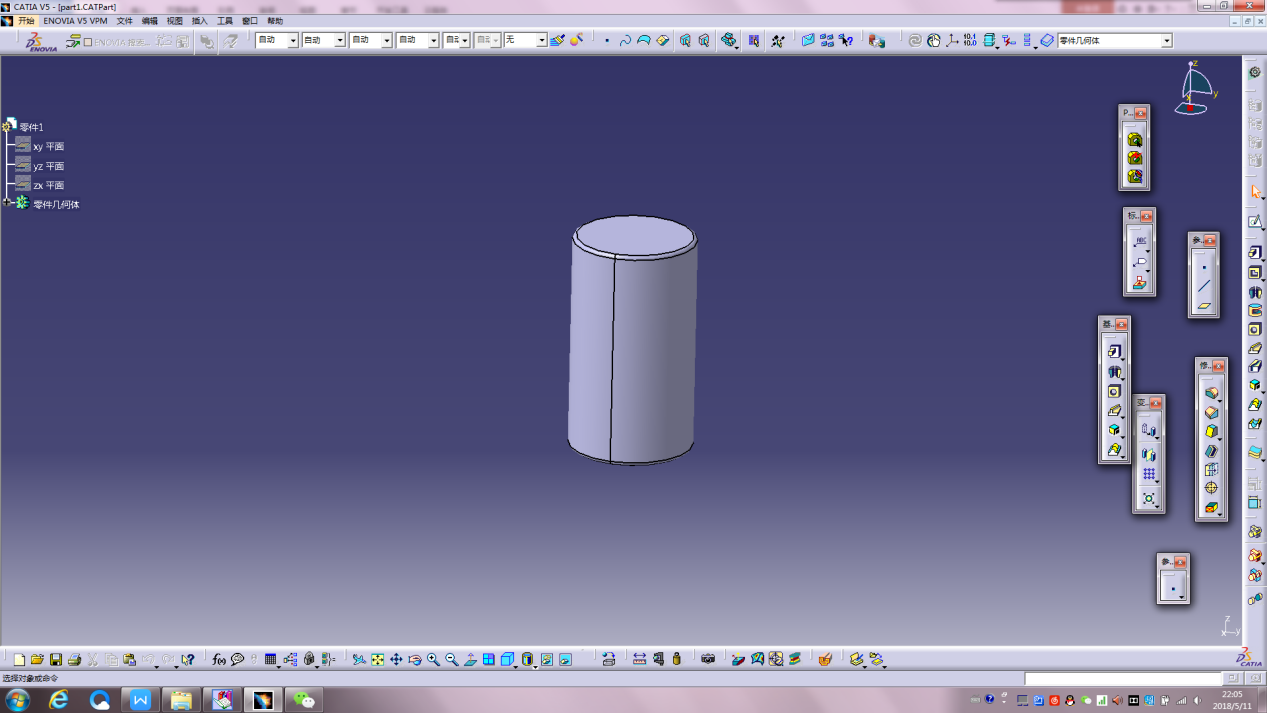Open the 零件几何体 dropdown in top toolbar

(1166, 41)
